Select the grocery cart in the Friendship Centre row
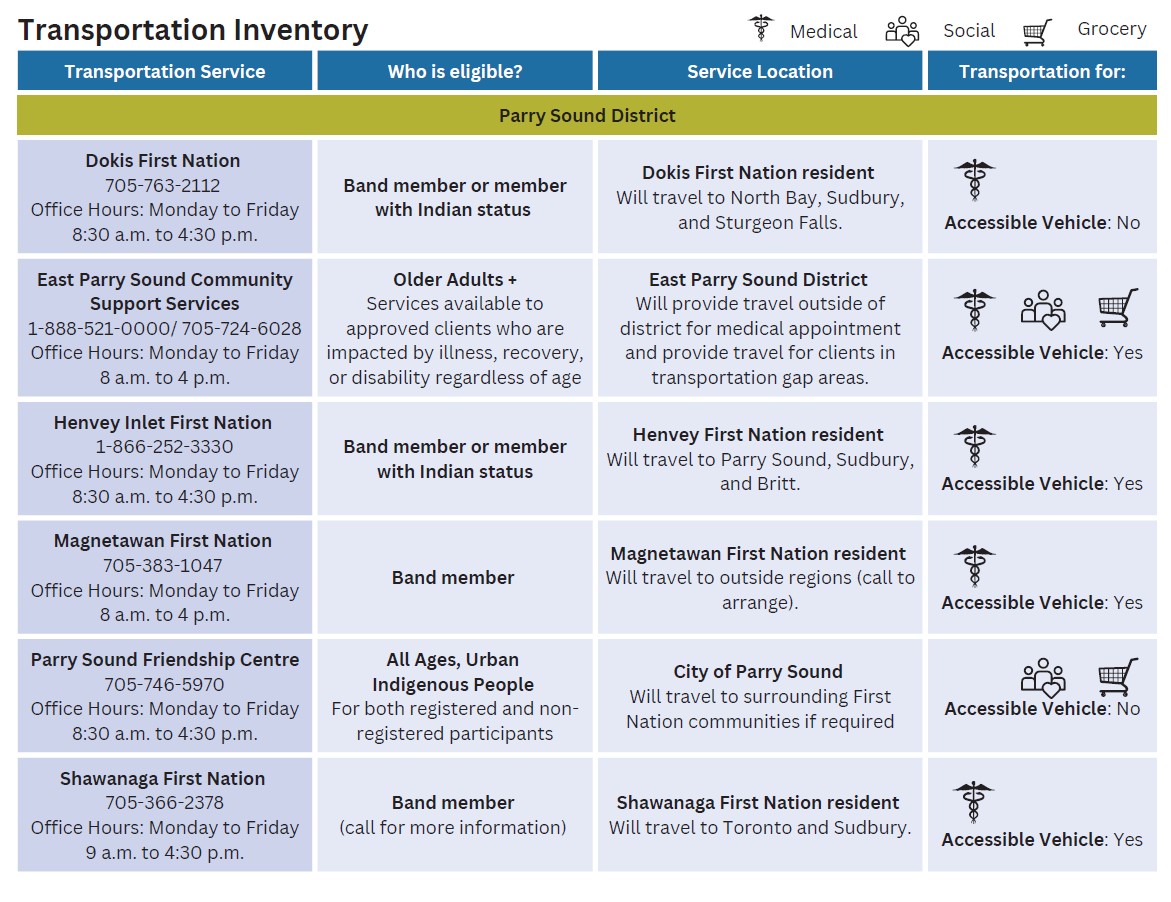Screen dimensions: 1171x902 click(x=1117, y=677)
